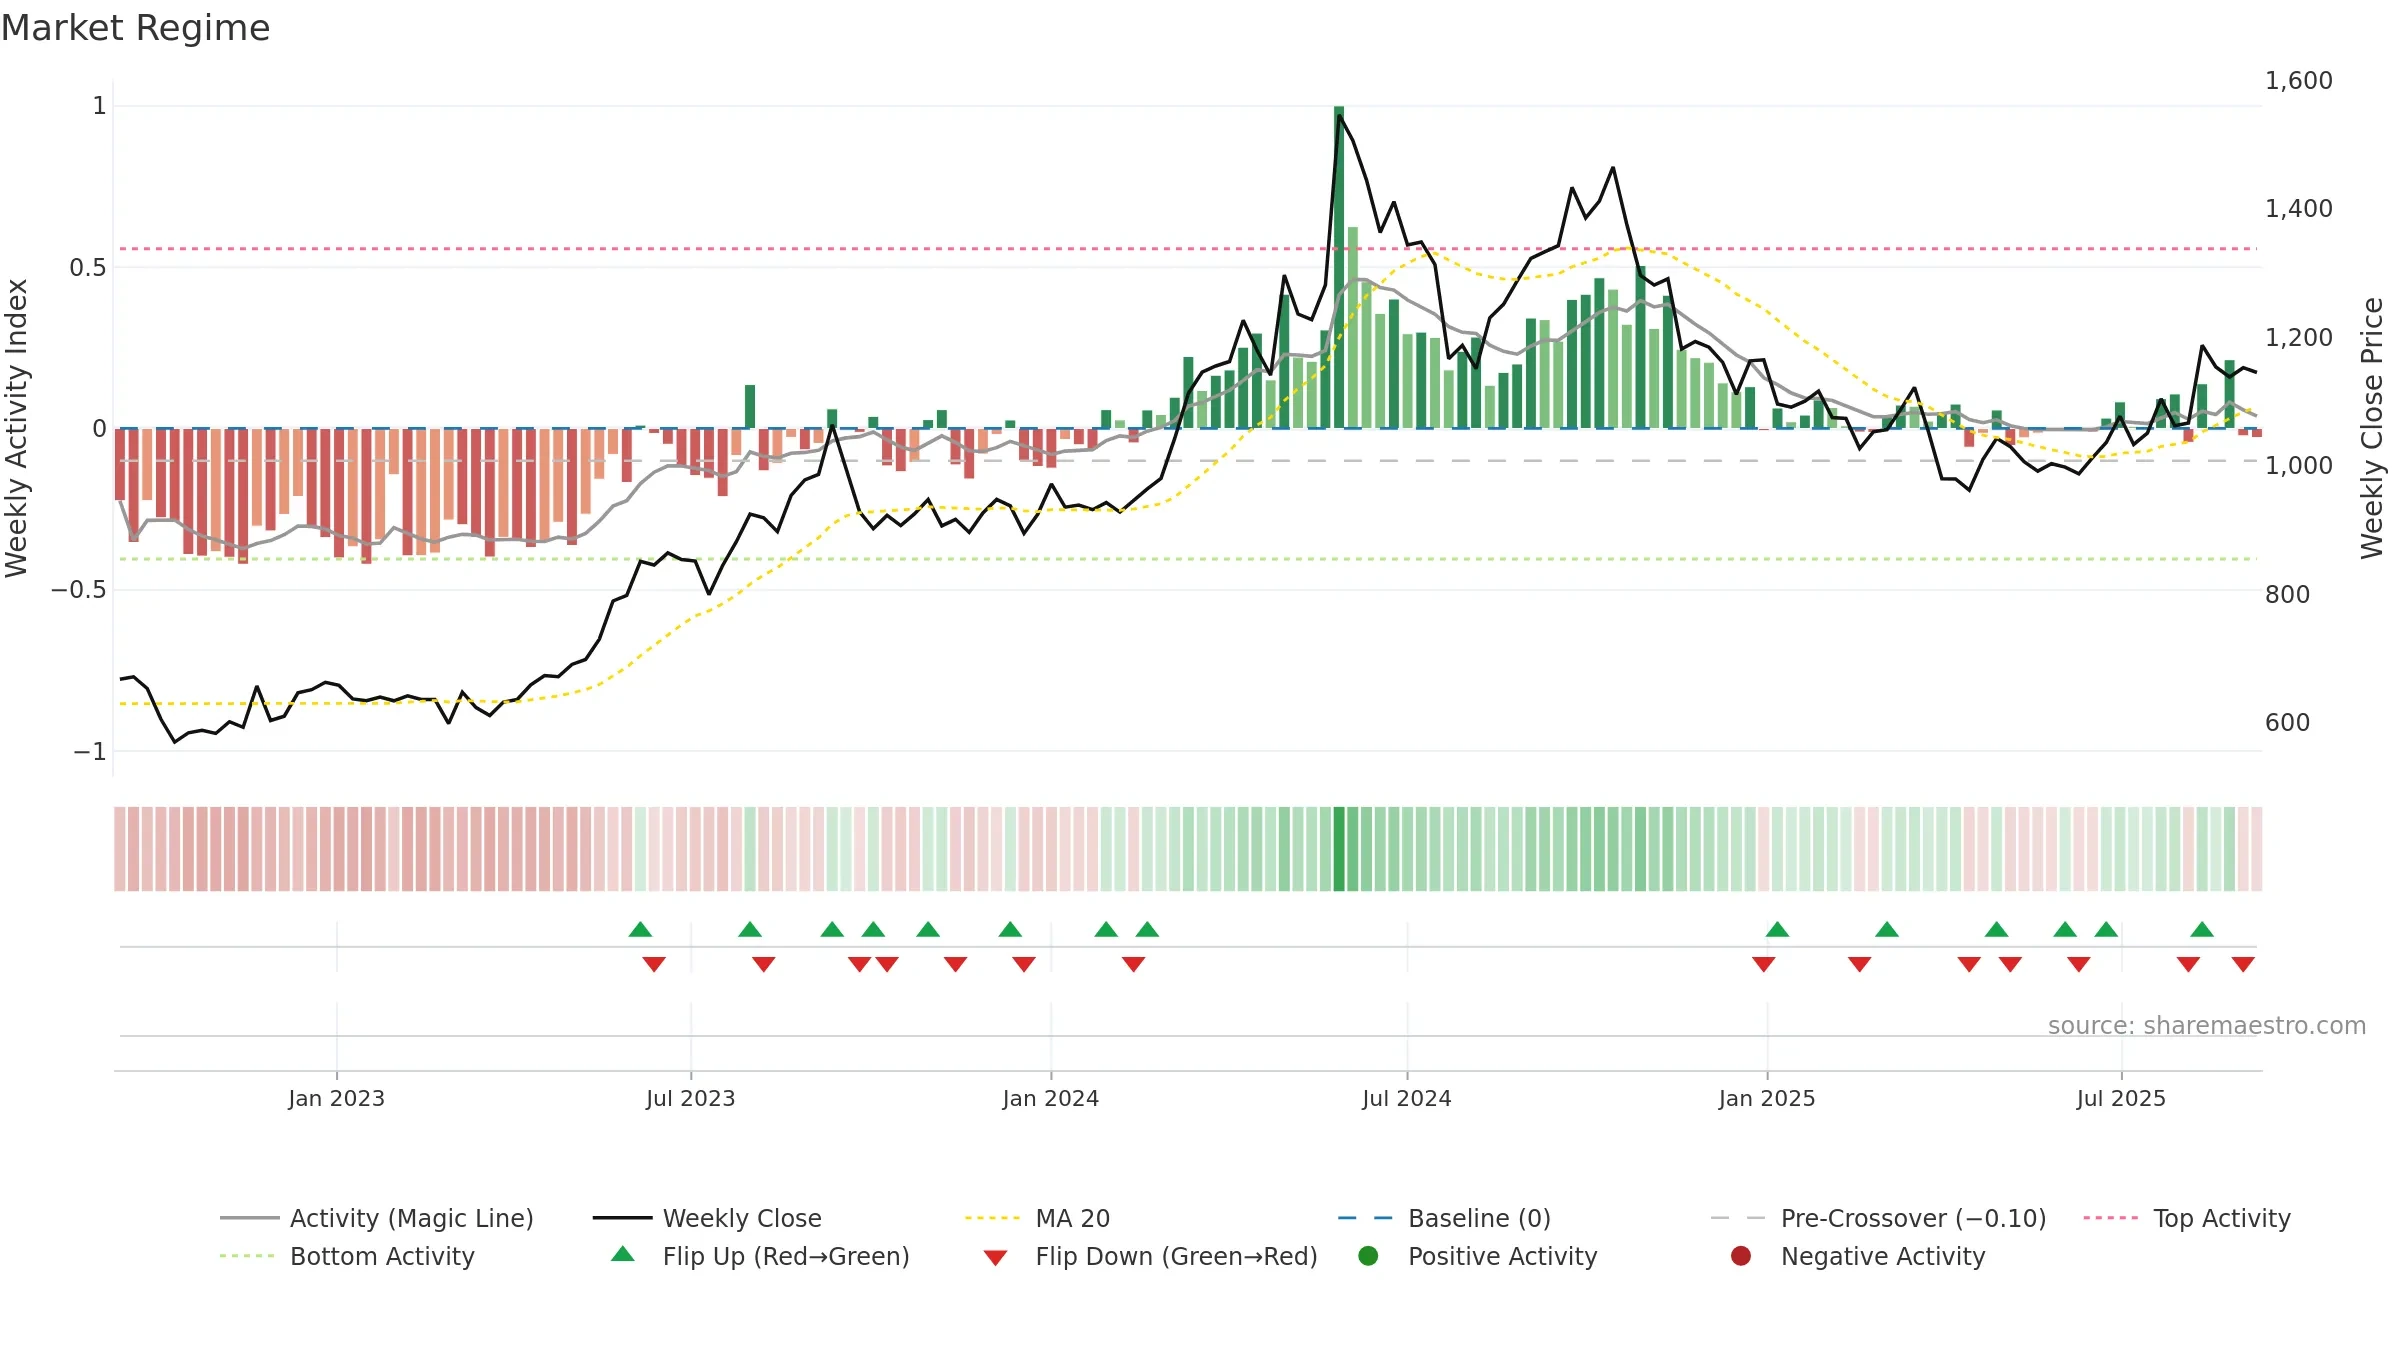Click the Weekly Close Price axis title
Screen dimensions: 2400x1350
coord(2372,428)
